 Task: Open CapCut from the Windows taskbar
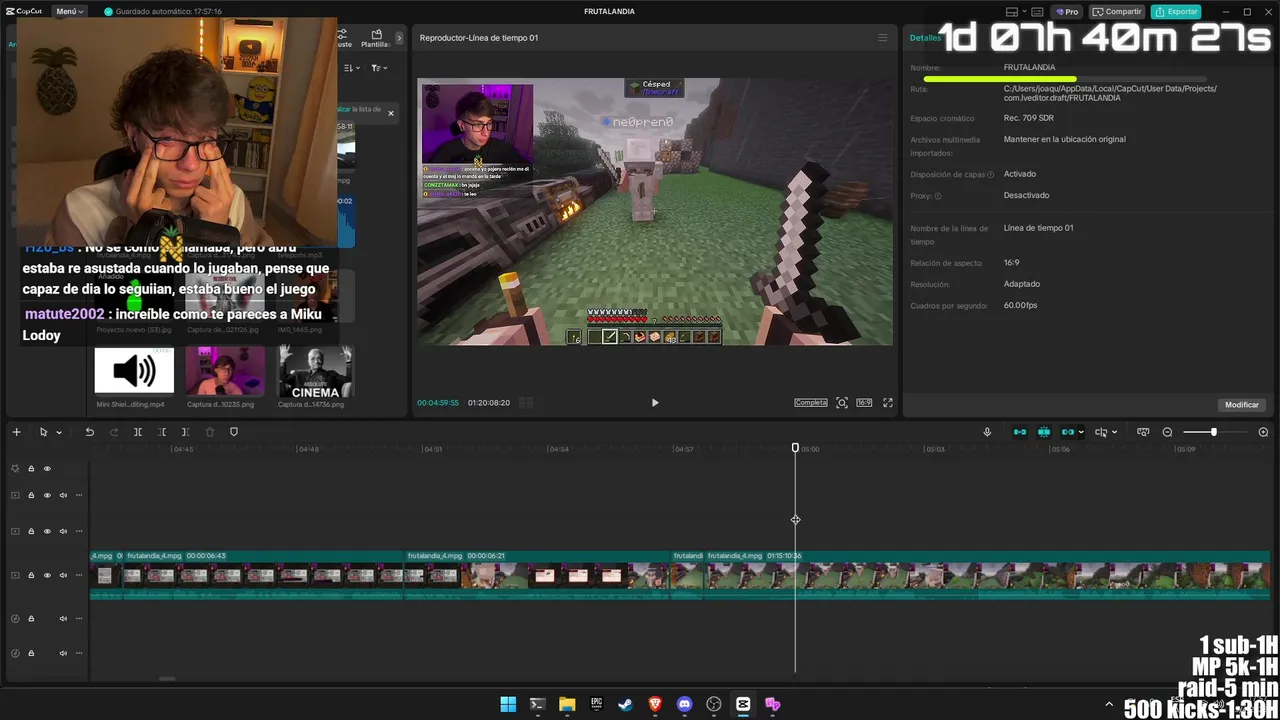click(x=743, y=704)
